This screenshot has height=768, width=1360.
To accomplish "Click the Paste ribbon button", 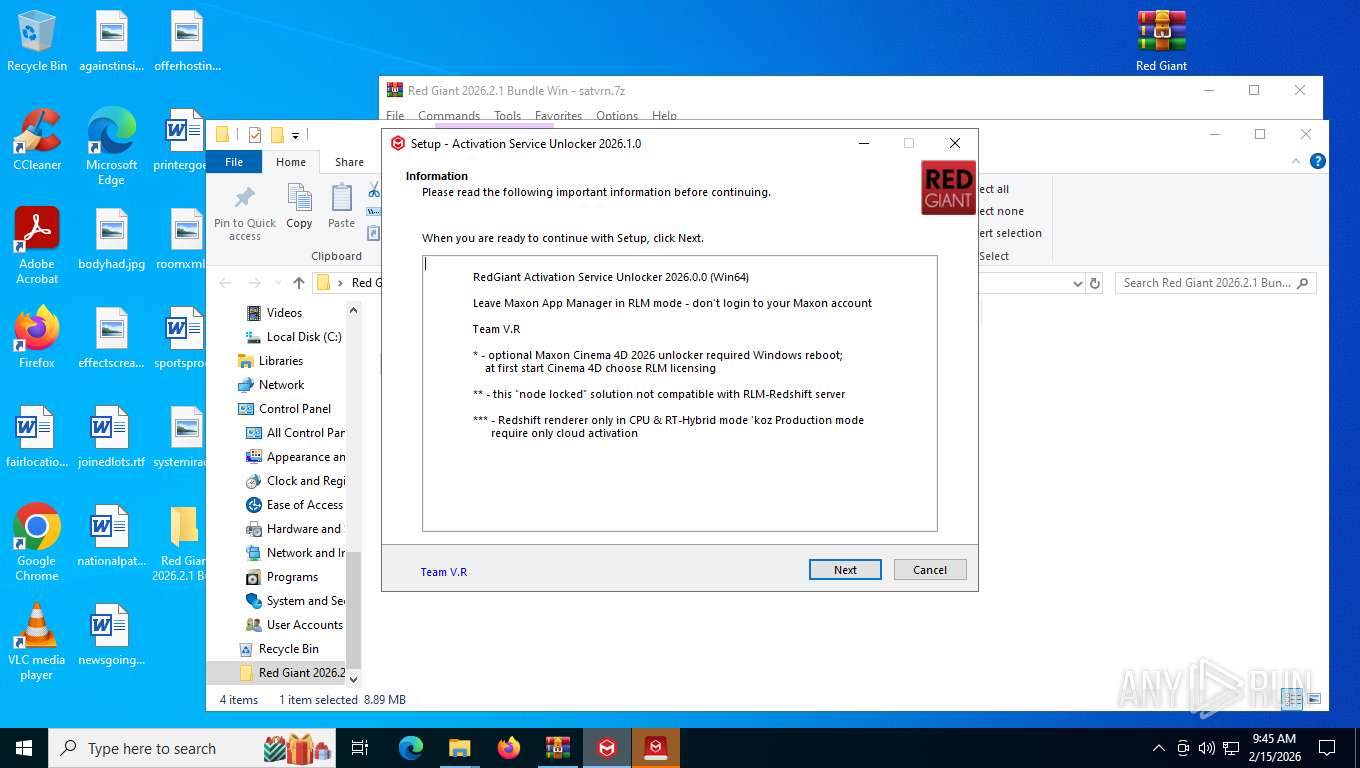I will coord(342,207).
